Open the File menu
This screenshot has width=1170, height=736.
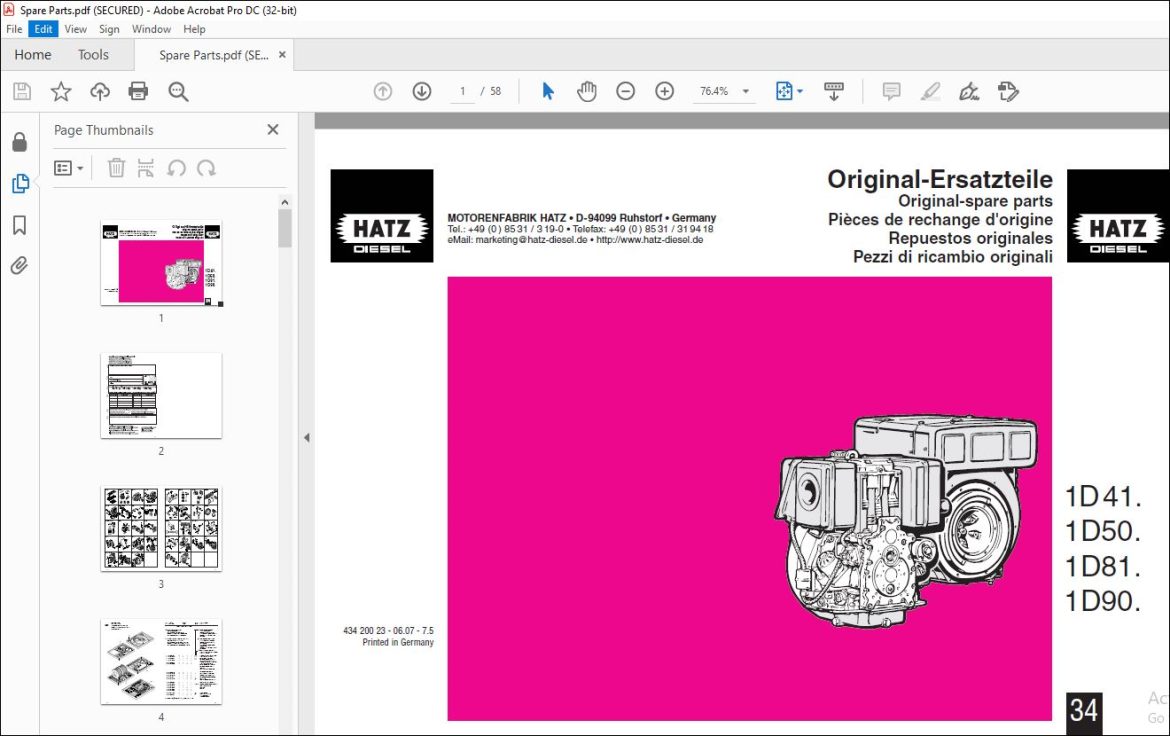14,29
